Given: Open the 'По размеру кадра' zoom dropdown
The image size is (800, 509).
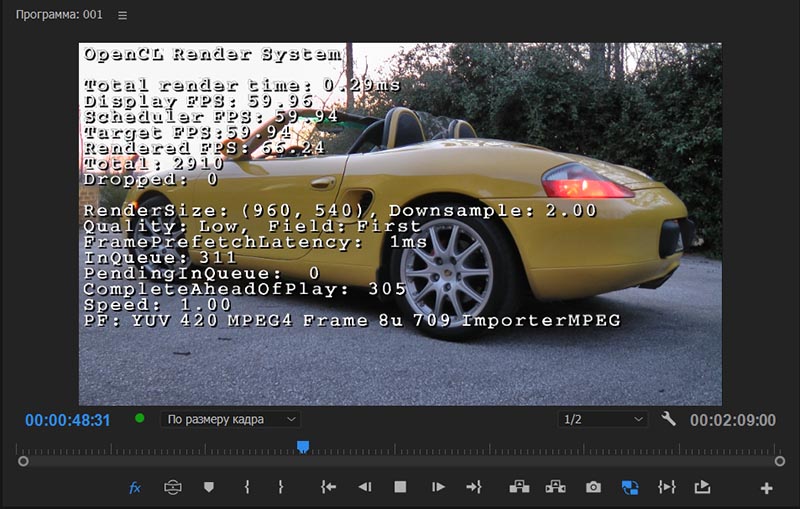Looking at the screenshot, I should click(x=231, y=419).
